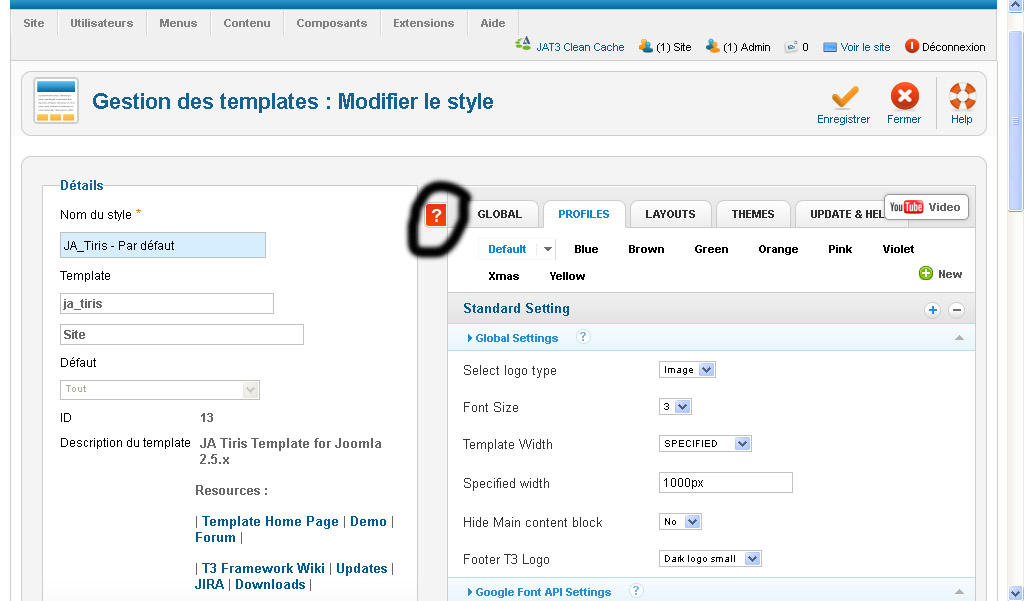Viewport: 1024px width, 601px height.
Task: Click the Specified width input field
Action: 725,482
